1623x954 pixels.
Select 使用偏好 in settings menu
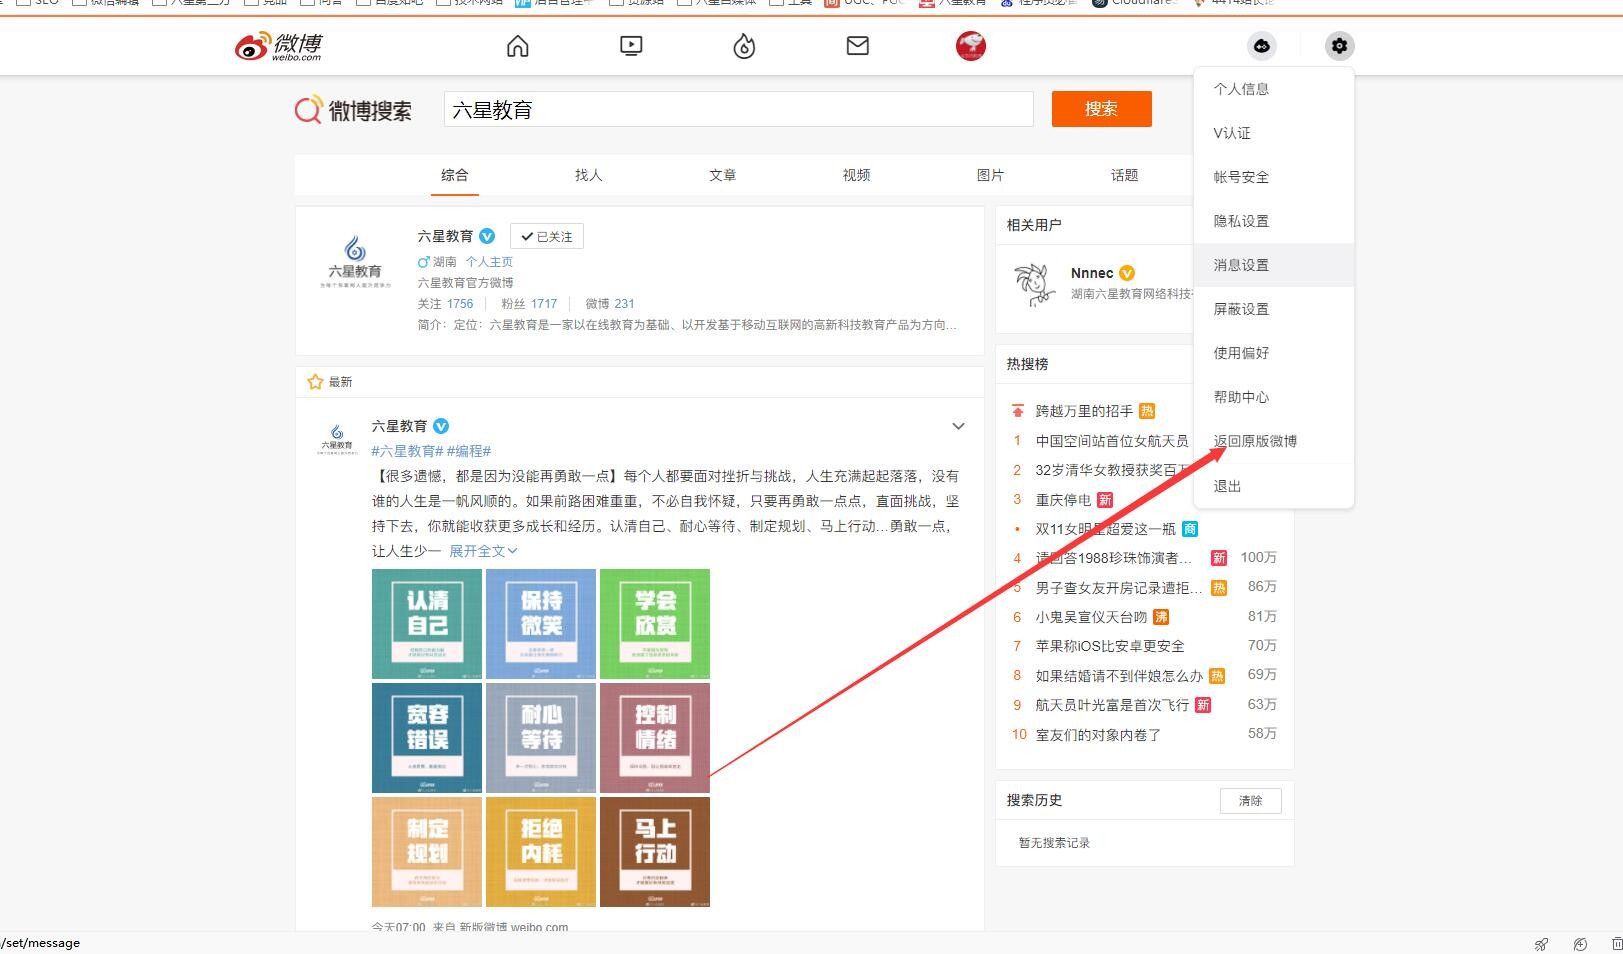pos(1274,353)
